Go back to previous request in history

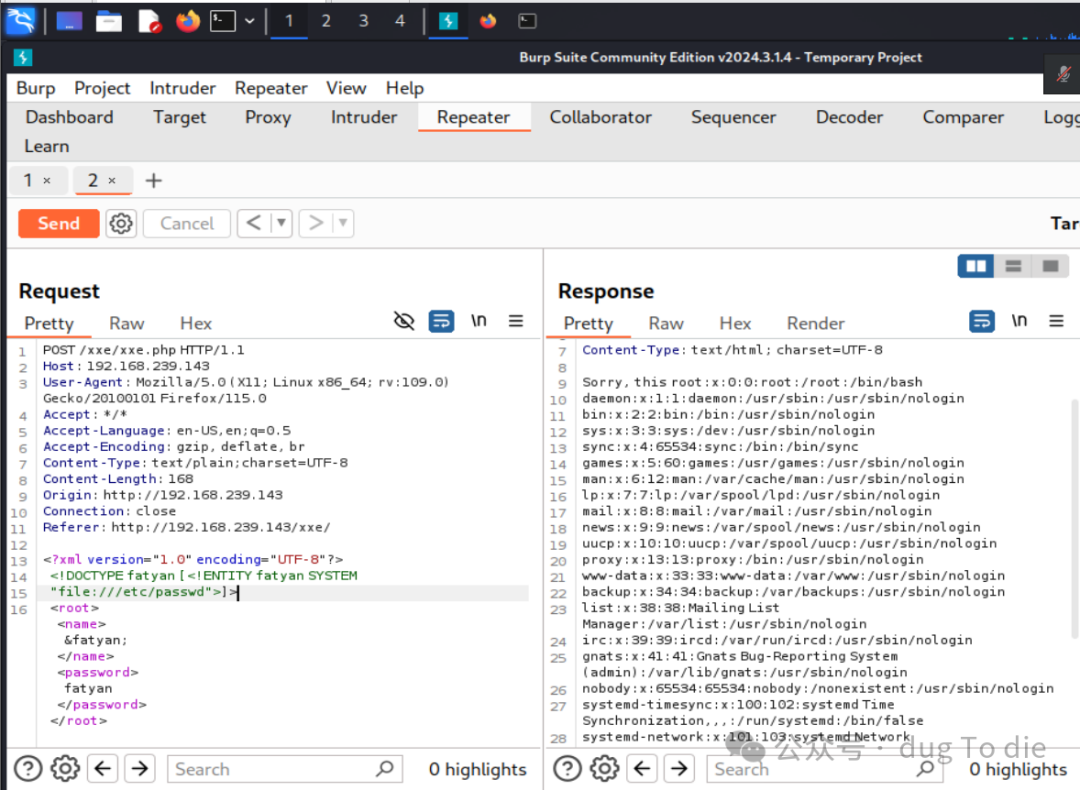tap(253, 223)
